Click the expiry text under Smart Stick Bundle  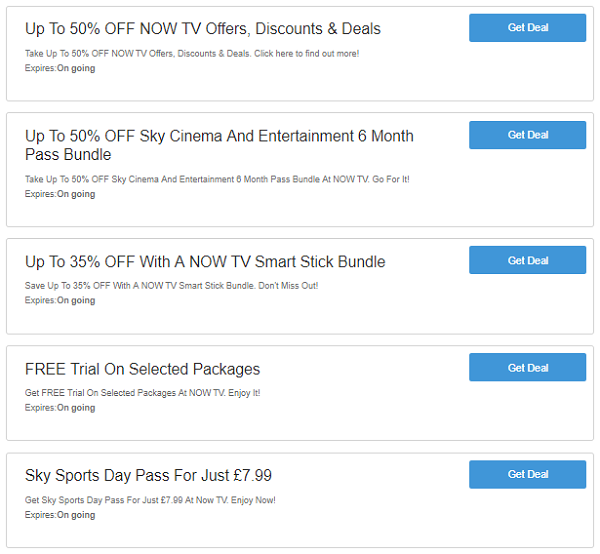point(60,301)
